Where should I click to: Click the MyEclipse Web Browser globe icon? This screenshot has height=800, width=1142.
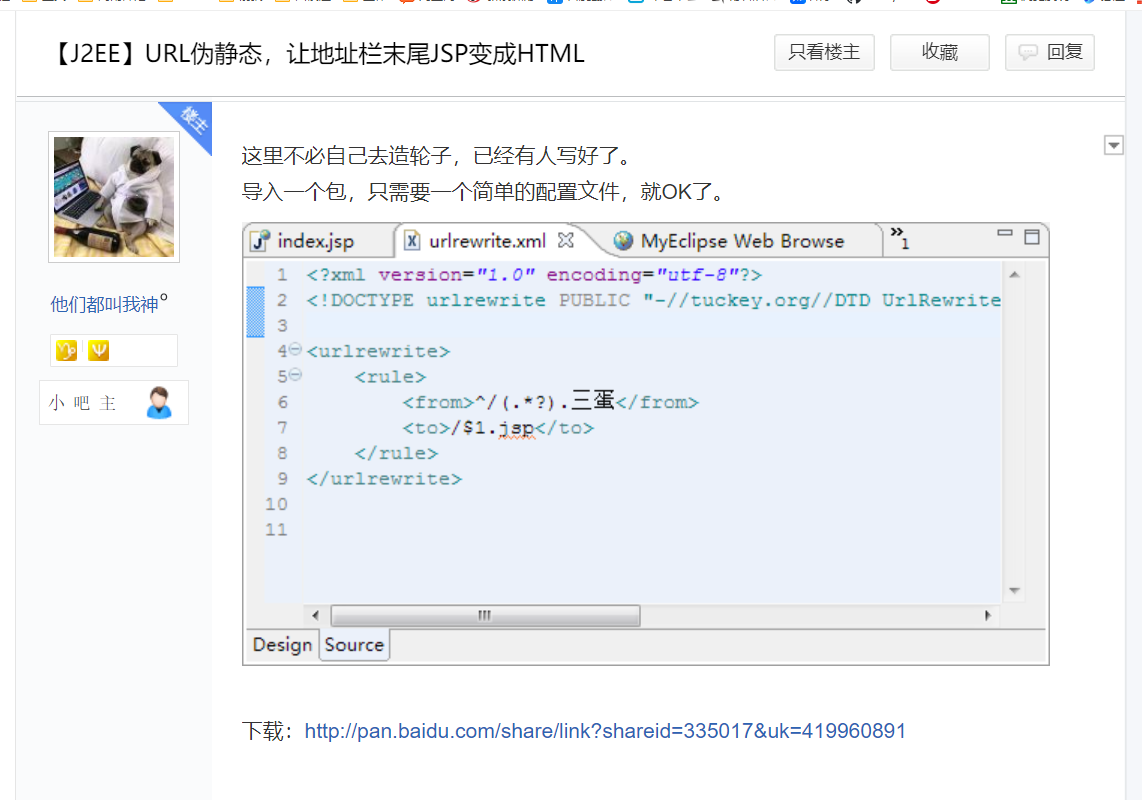624,241
